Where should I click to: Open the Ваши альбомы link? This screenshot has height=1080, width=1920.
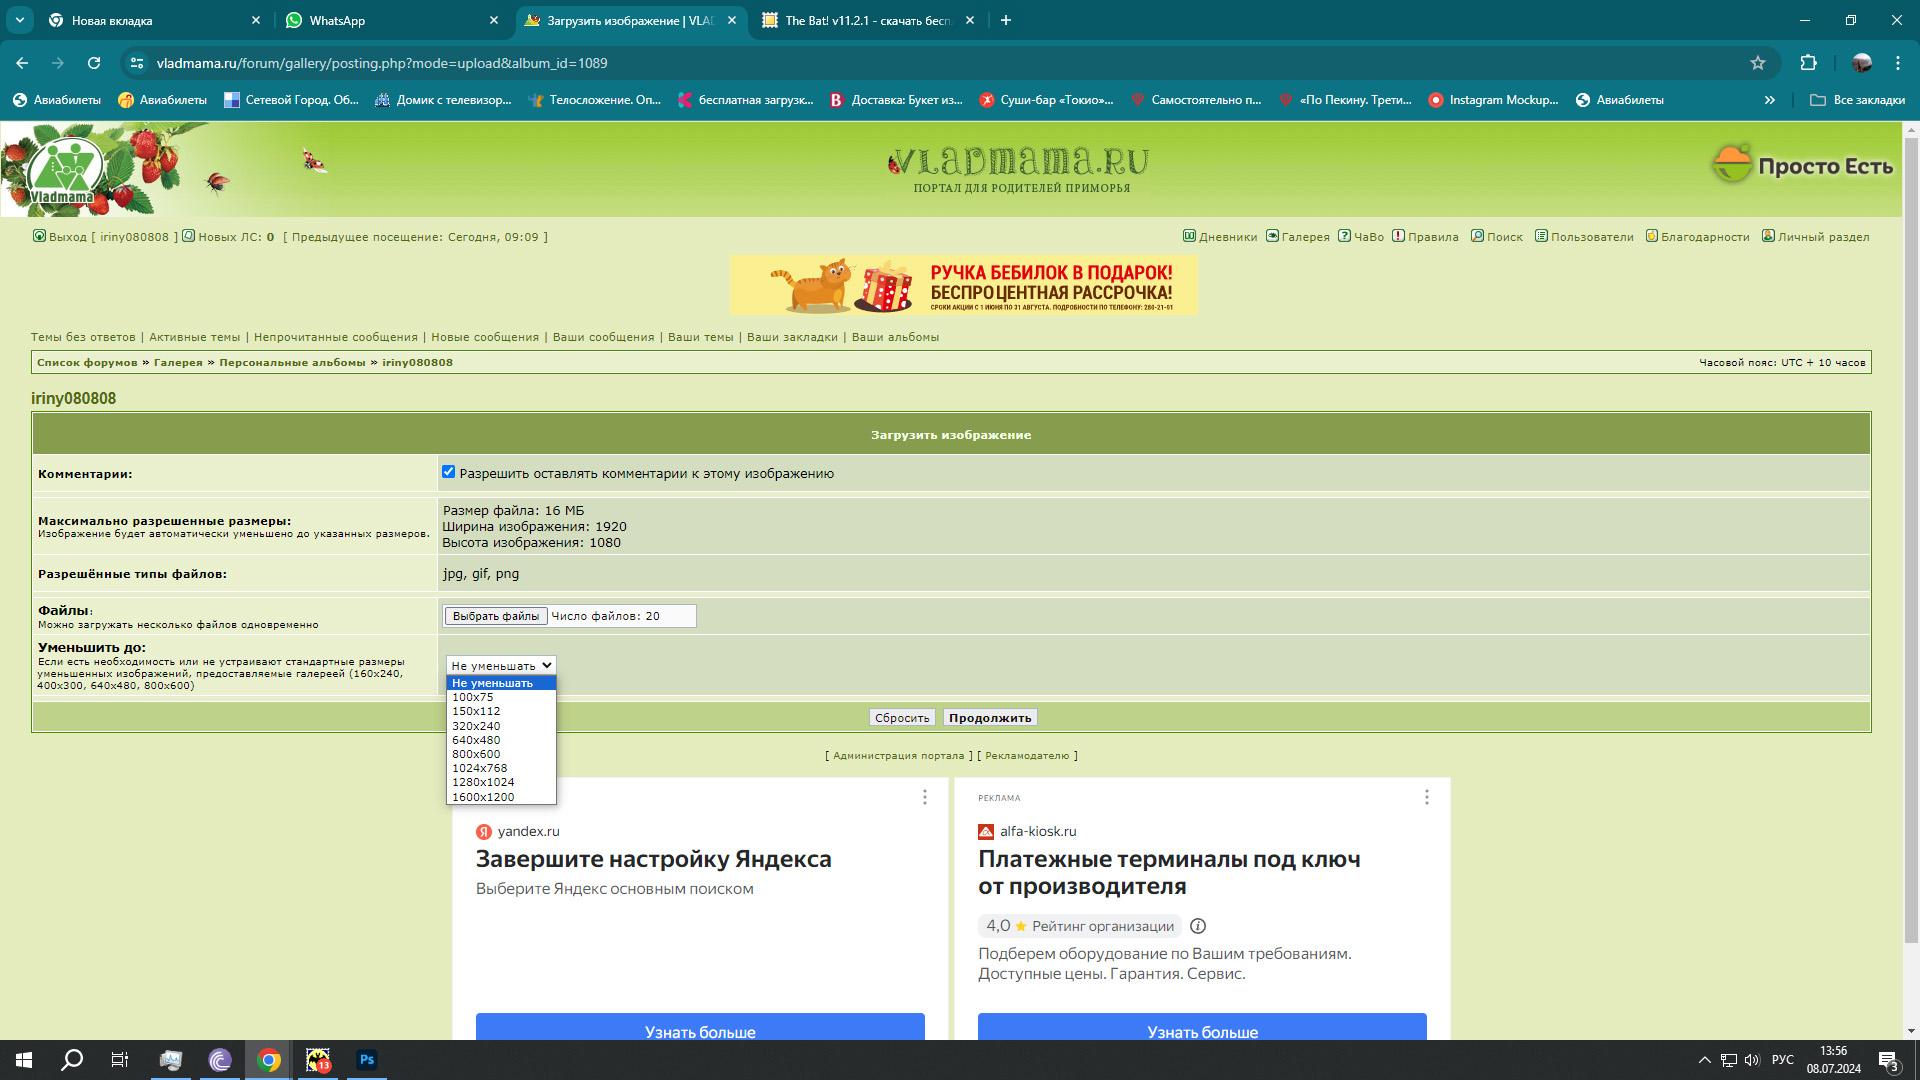[895, 338]
